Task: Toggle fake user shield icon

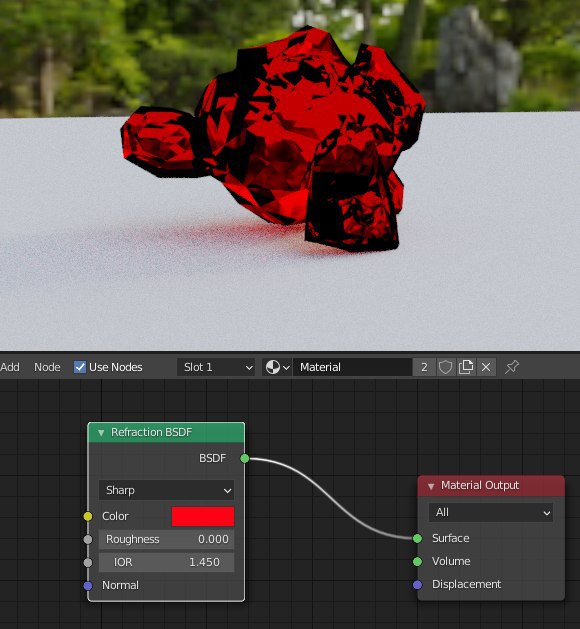Action: (445, 367)
